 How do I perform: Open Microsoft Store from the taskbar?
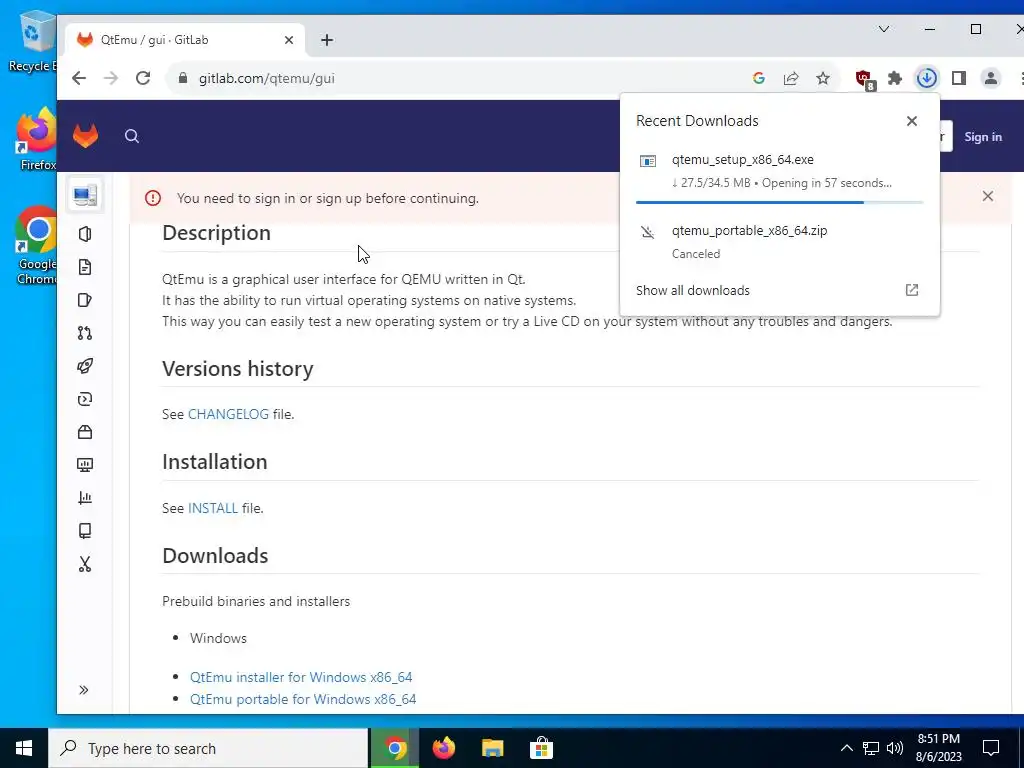click(541, 748)
